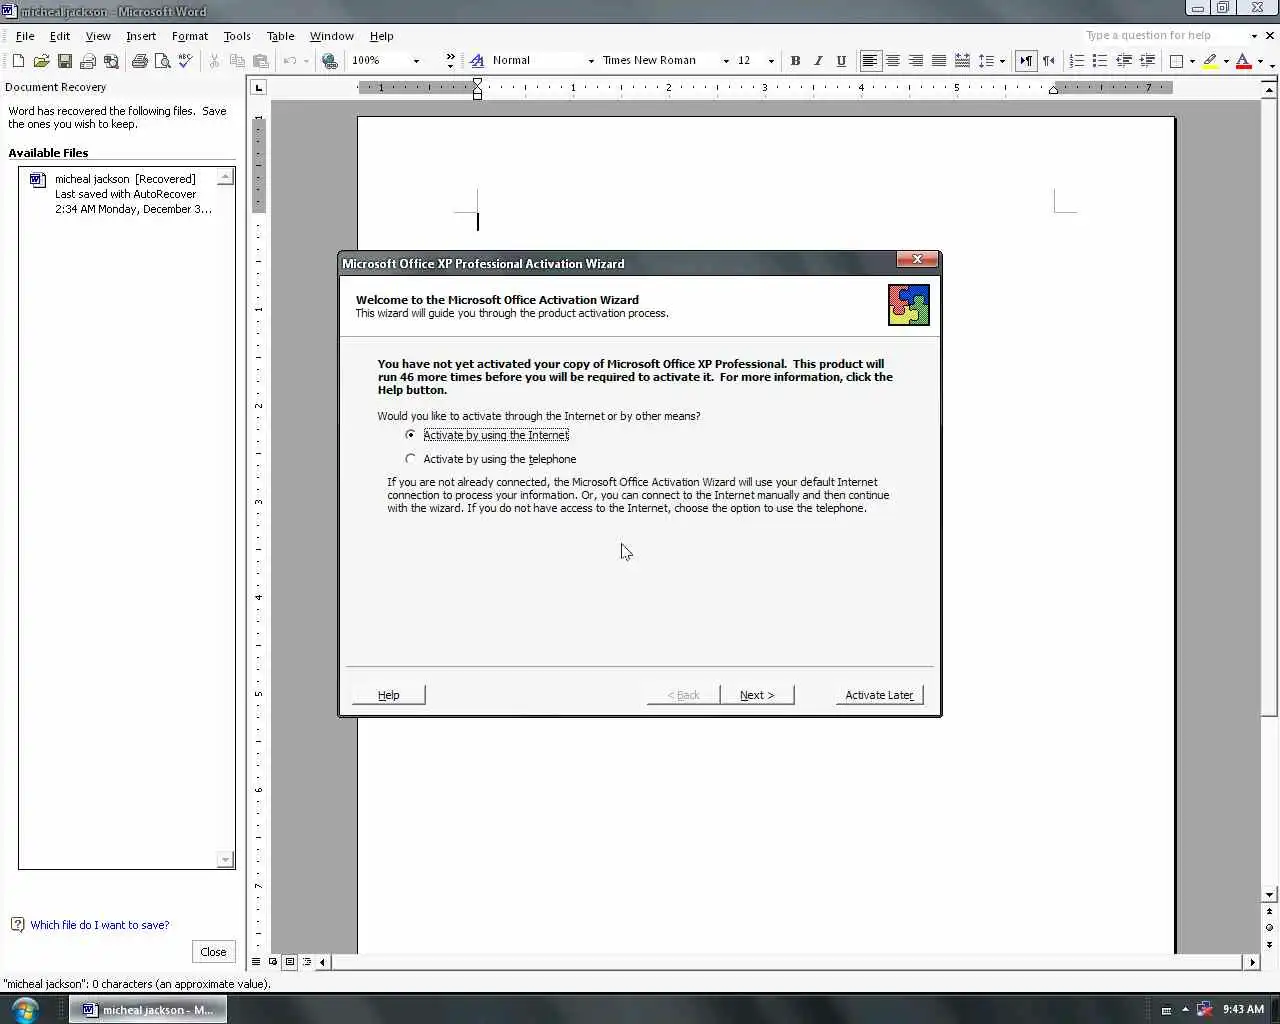1280x1024 pixels.
Task: Open the Insert menu
Action: 141,36
